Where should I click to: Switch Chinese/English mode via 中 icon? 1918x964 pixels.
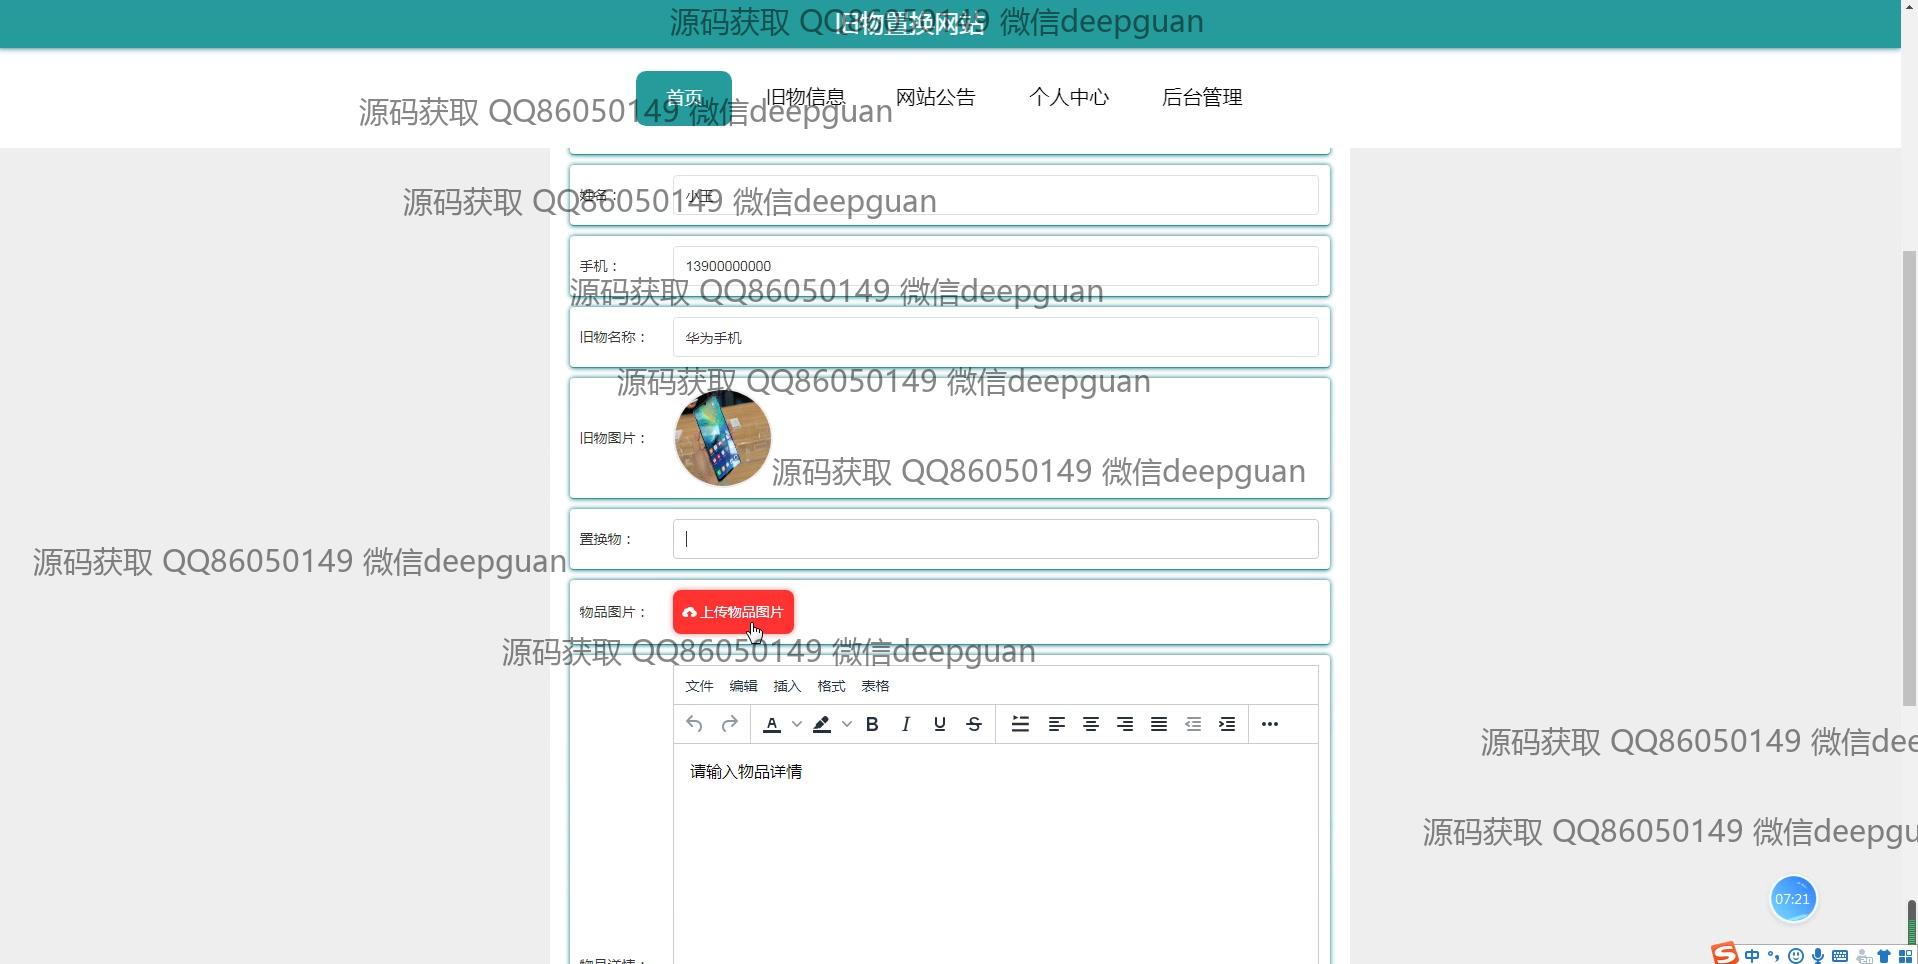(1752, 956)
